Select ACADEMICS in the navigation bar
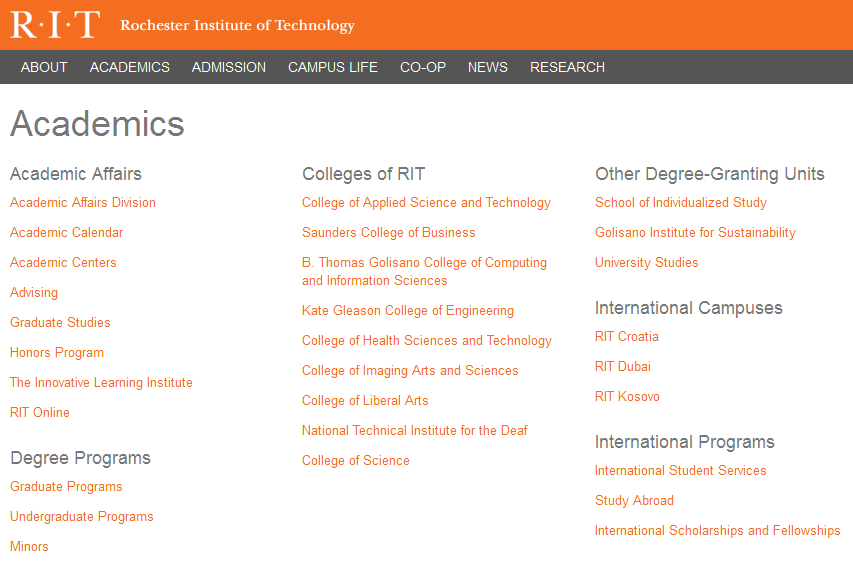 click(x=130, y=67)
